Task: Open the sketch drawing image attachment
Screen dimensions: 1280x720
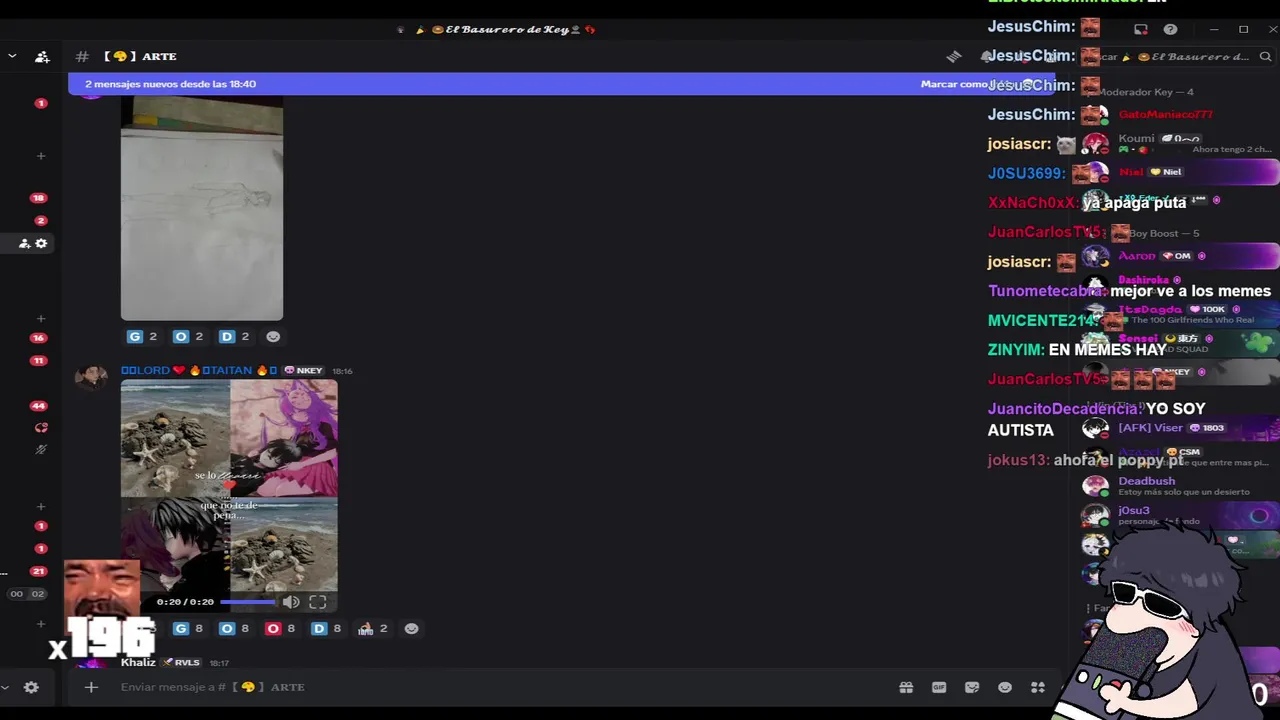Action: pos(202,209)
